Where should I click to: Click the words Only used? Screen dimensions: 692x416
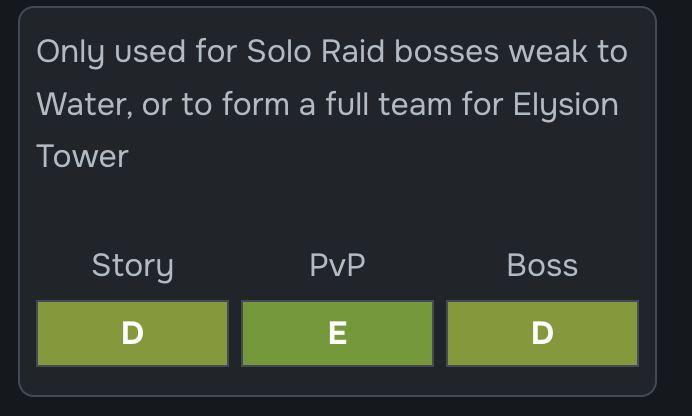[x=111, y=53]
